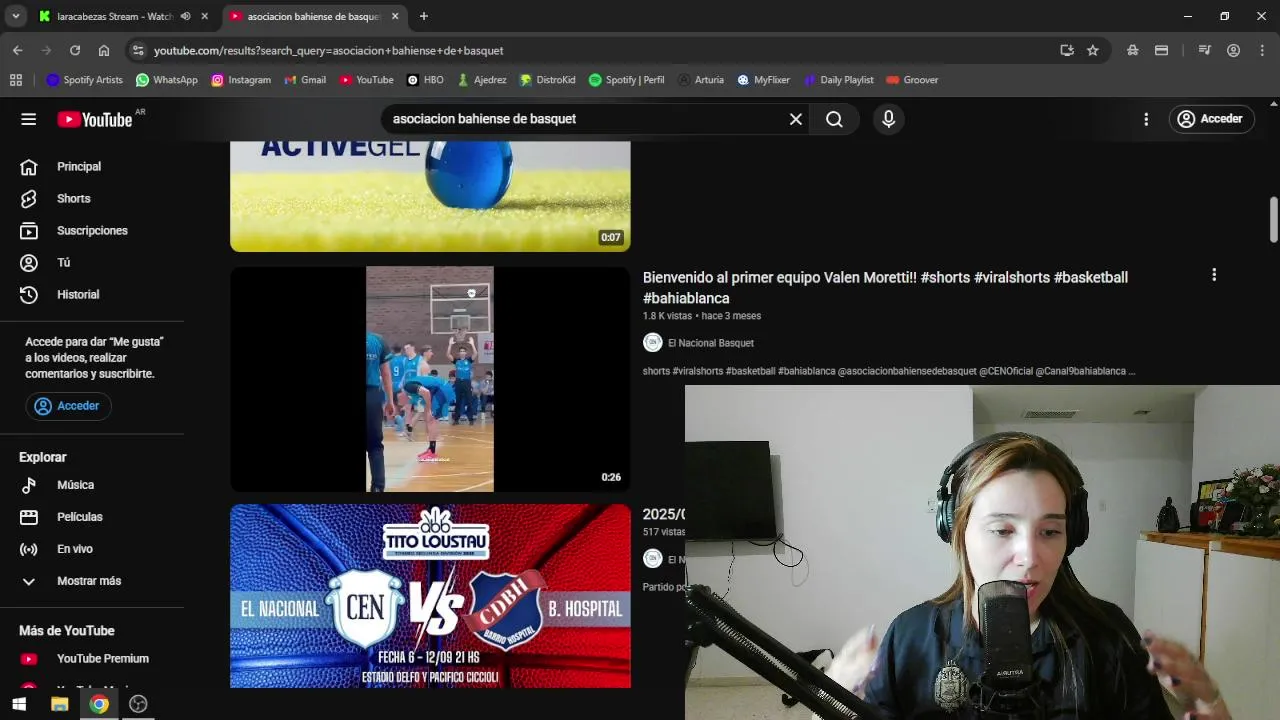Open Instagram bookmark
This screenshot has width=1280, height=720.
point(241,80)
